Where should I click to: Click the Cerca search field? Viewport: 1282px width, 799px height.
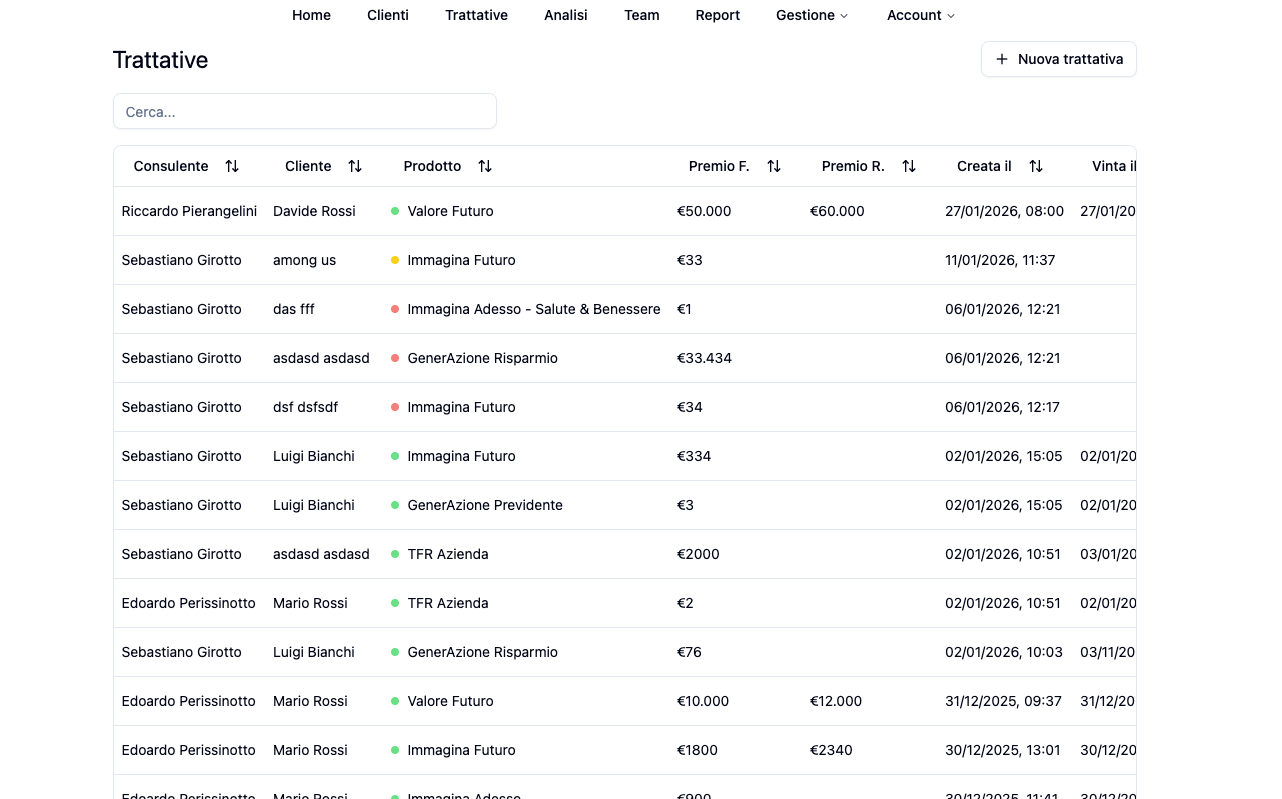point(304,111)
